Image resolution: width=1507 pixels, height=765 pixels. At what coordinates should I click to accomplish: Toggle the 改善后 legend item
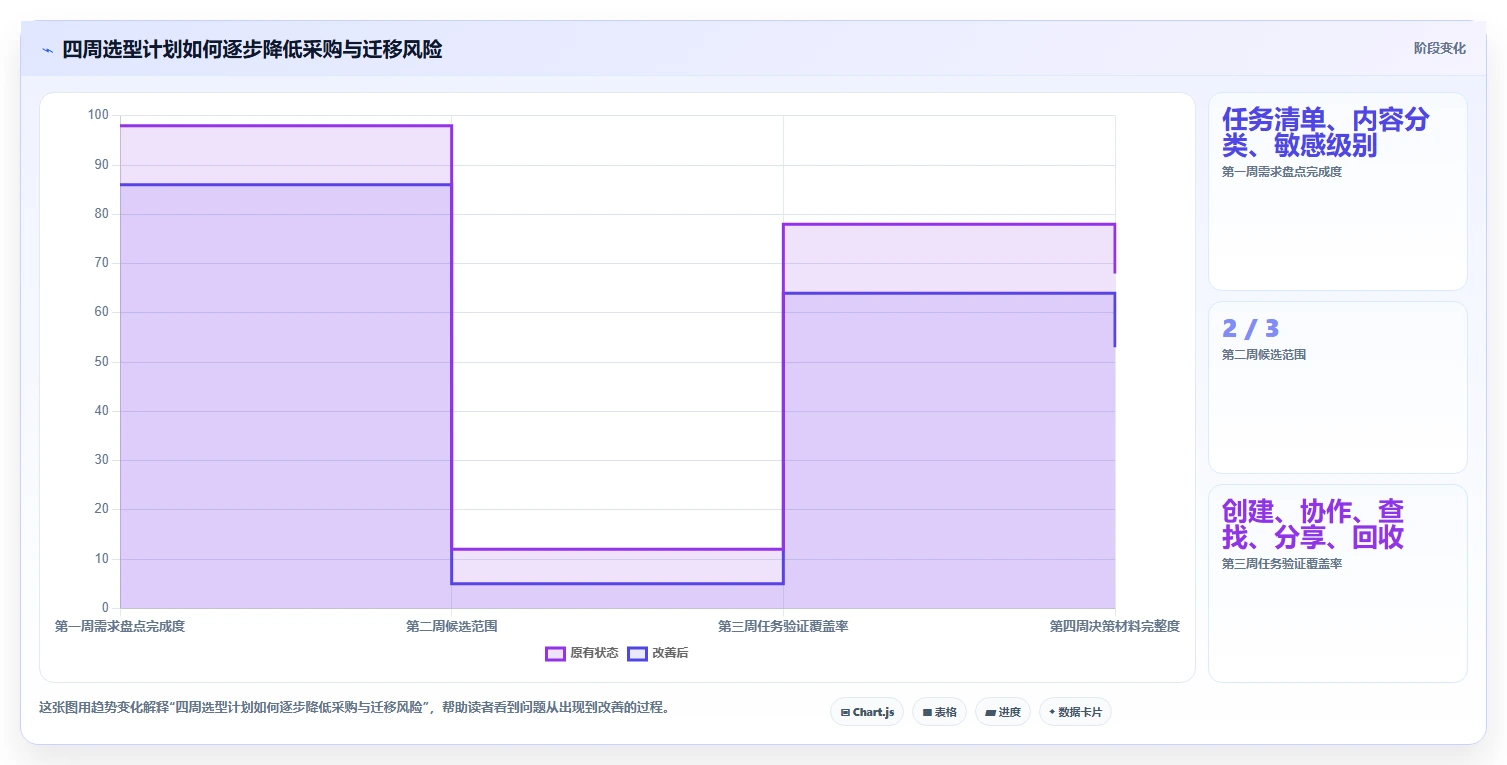coord(658,653)
